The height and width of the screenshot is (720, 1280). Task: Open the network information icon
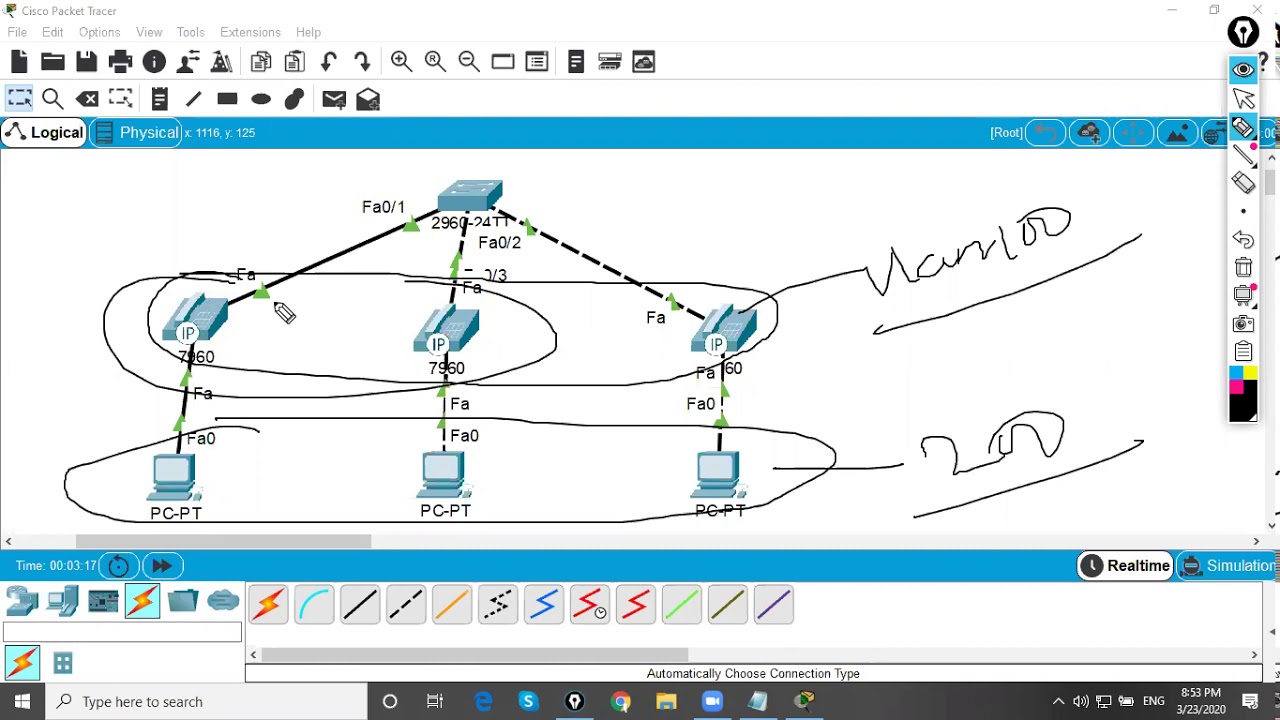[154, 62]
